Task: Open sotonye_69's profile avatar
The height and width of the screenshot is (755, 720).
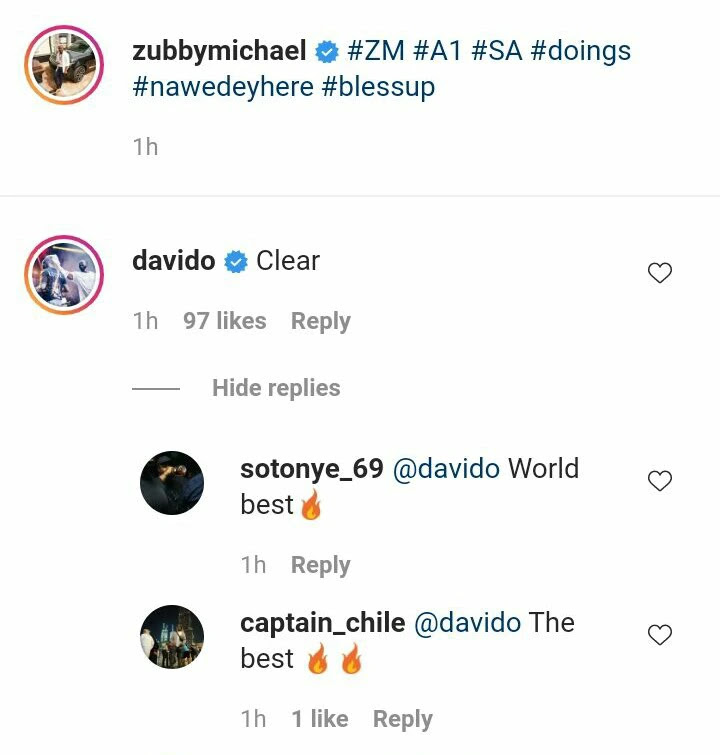Action: tap(172, 483)
